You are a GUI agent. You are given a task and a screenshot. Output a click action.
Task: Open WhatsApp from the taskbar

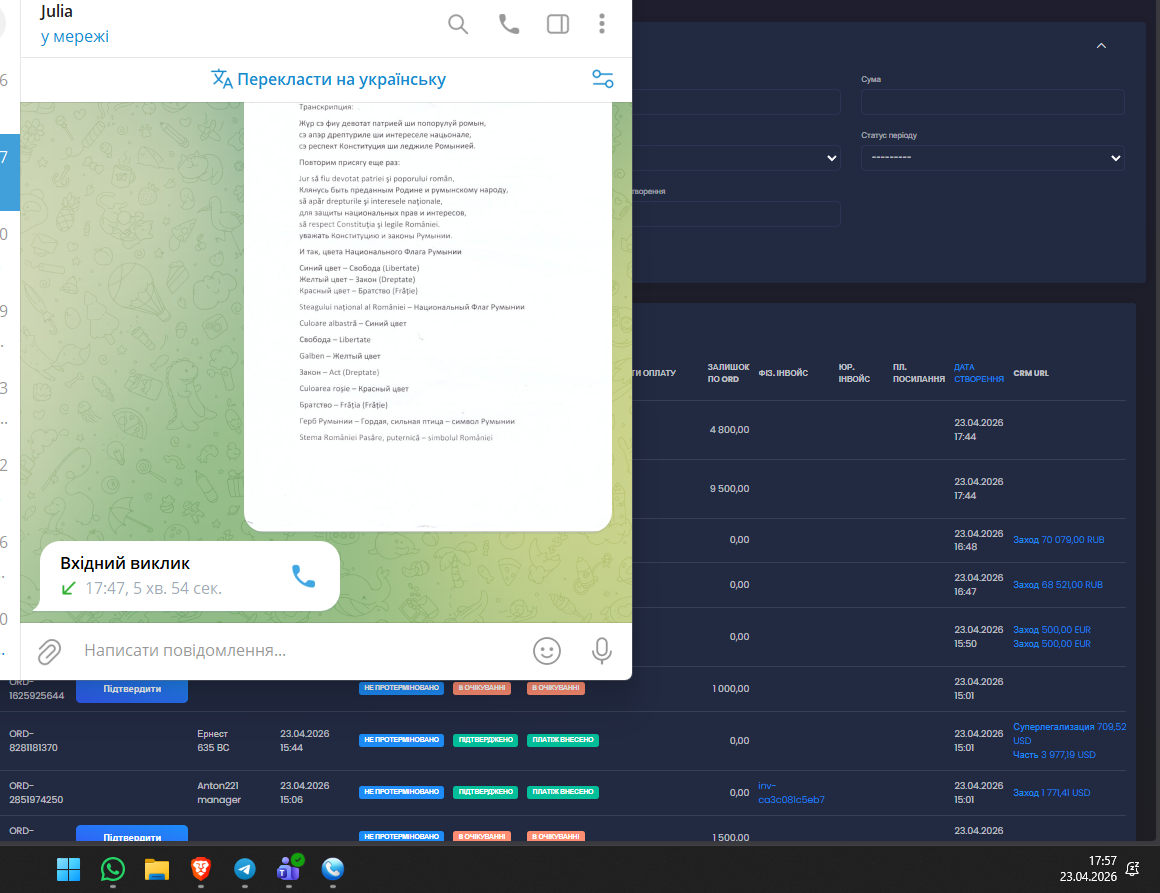click(x=112, y=869)
